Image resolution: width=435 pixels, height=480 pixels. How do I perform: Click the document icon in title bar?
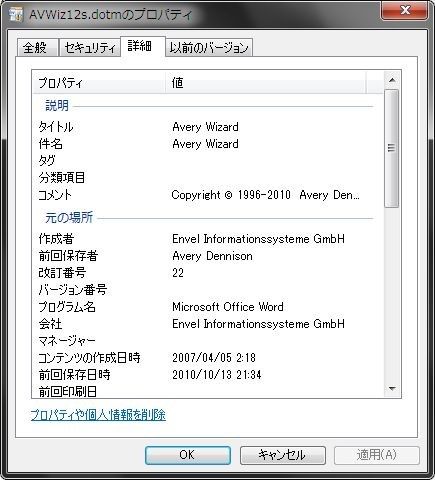[x=16, y=14]
